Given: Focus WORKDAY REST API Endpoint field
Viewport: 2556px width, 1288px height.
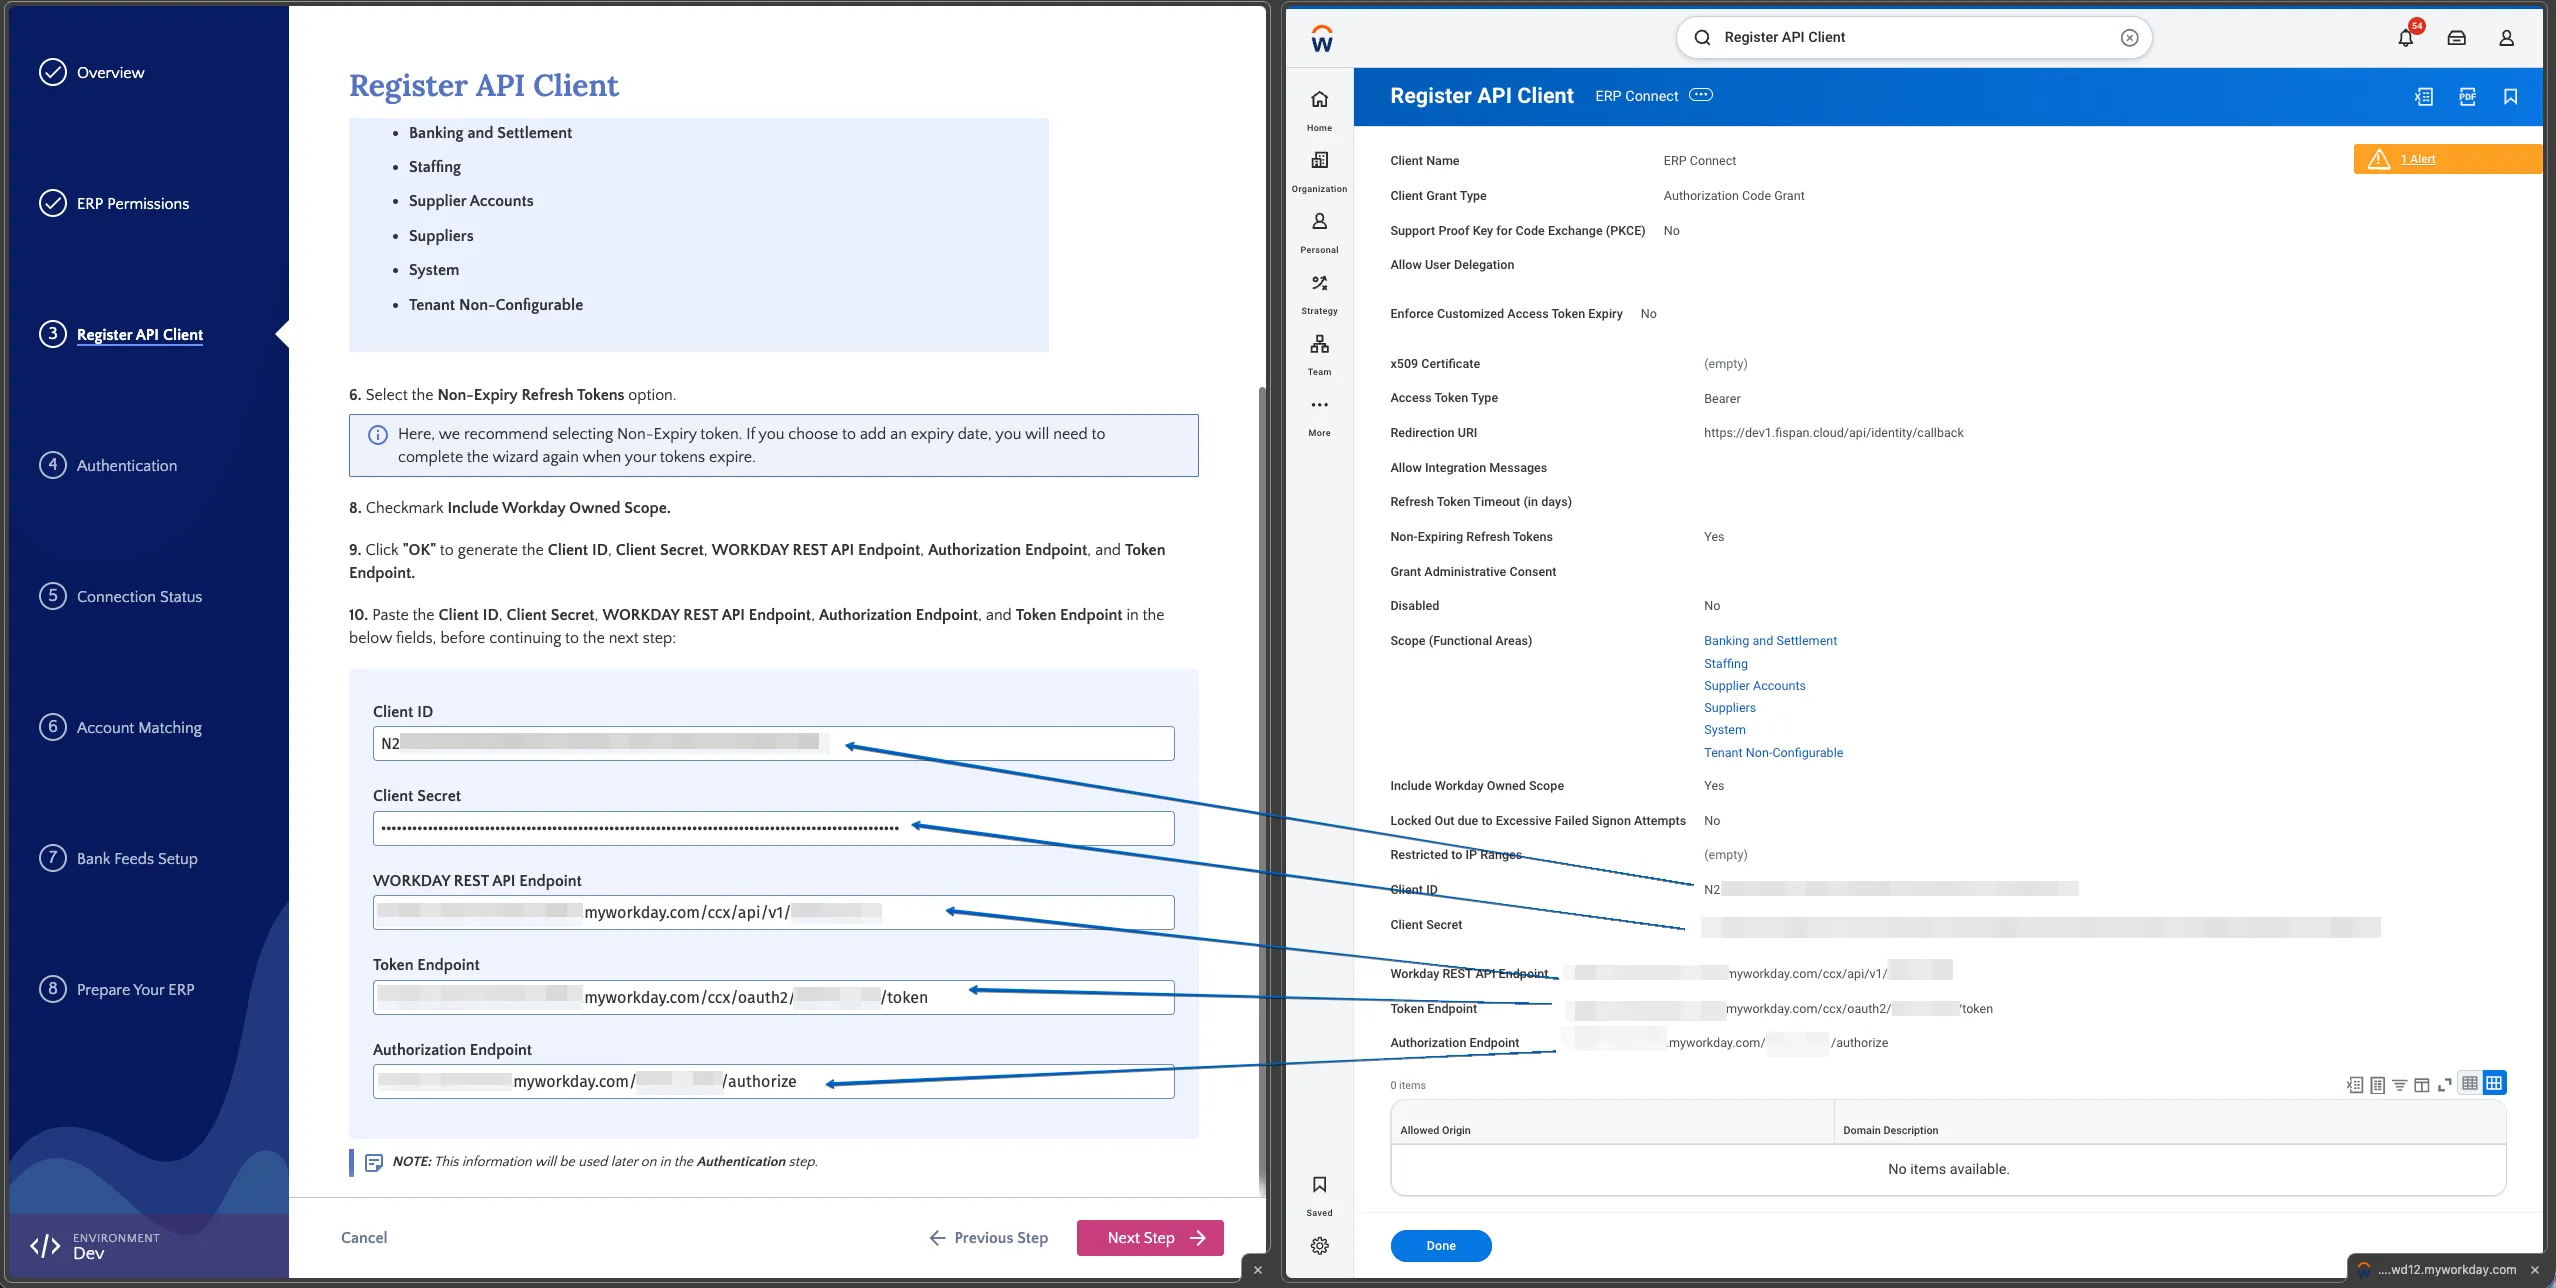Looking at the screenshot, I should coord(773,912).
